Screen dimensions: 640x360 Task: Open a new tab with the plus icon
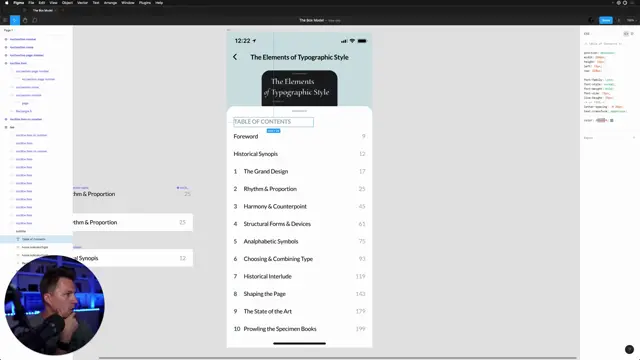pos(62,10)
